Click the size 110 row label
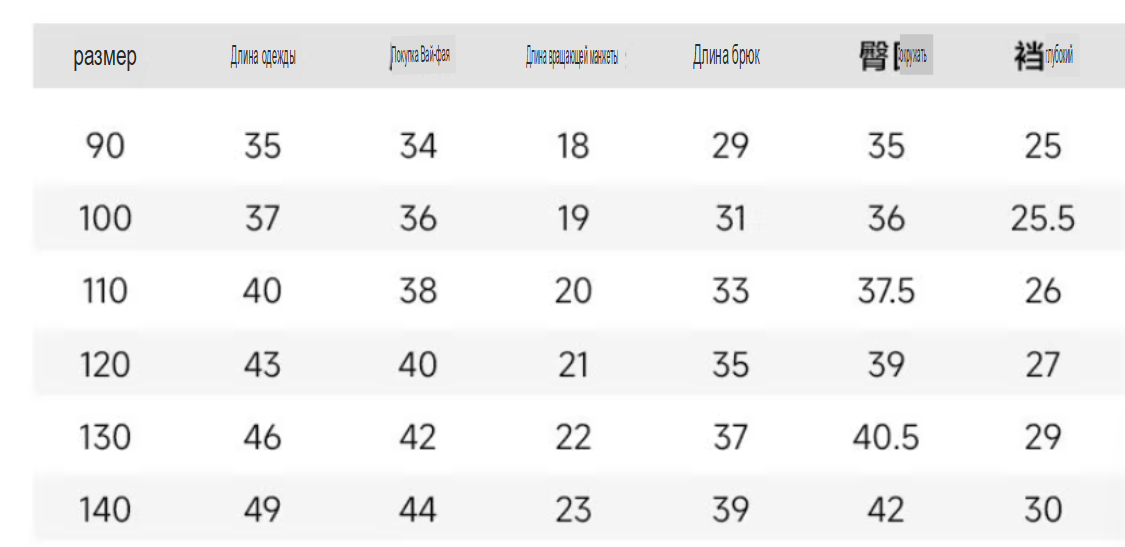The height and width of the screenshot is (547, 1125). point(105,291)
